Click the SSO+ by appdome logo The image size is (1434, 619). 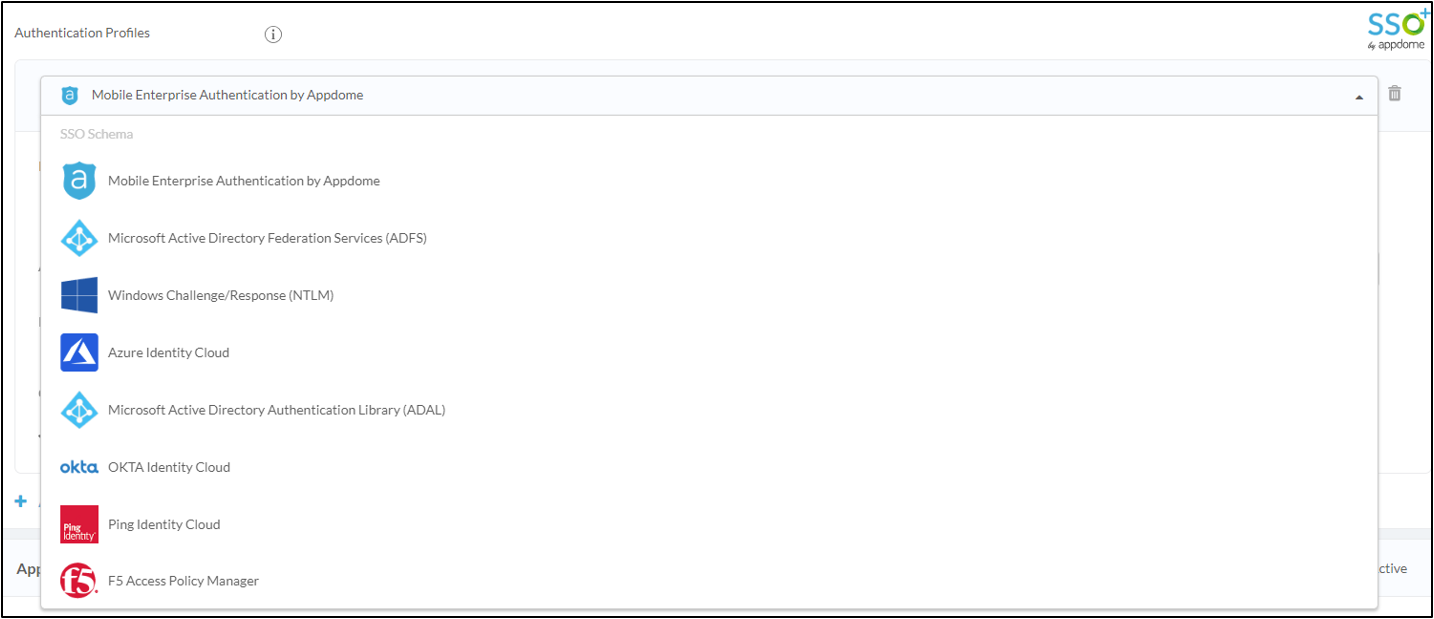[x=1396, y=28]
